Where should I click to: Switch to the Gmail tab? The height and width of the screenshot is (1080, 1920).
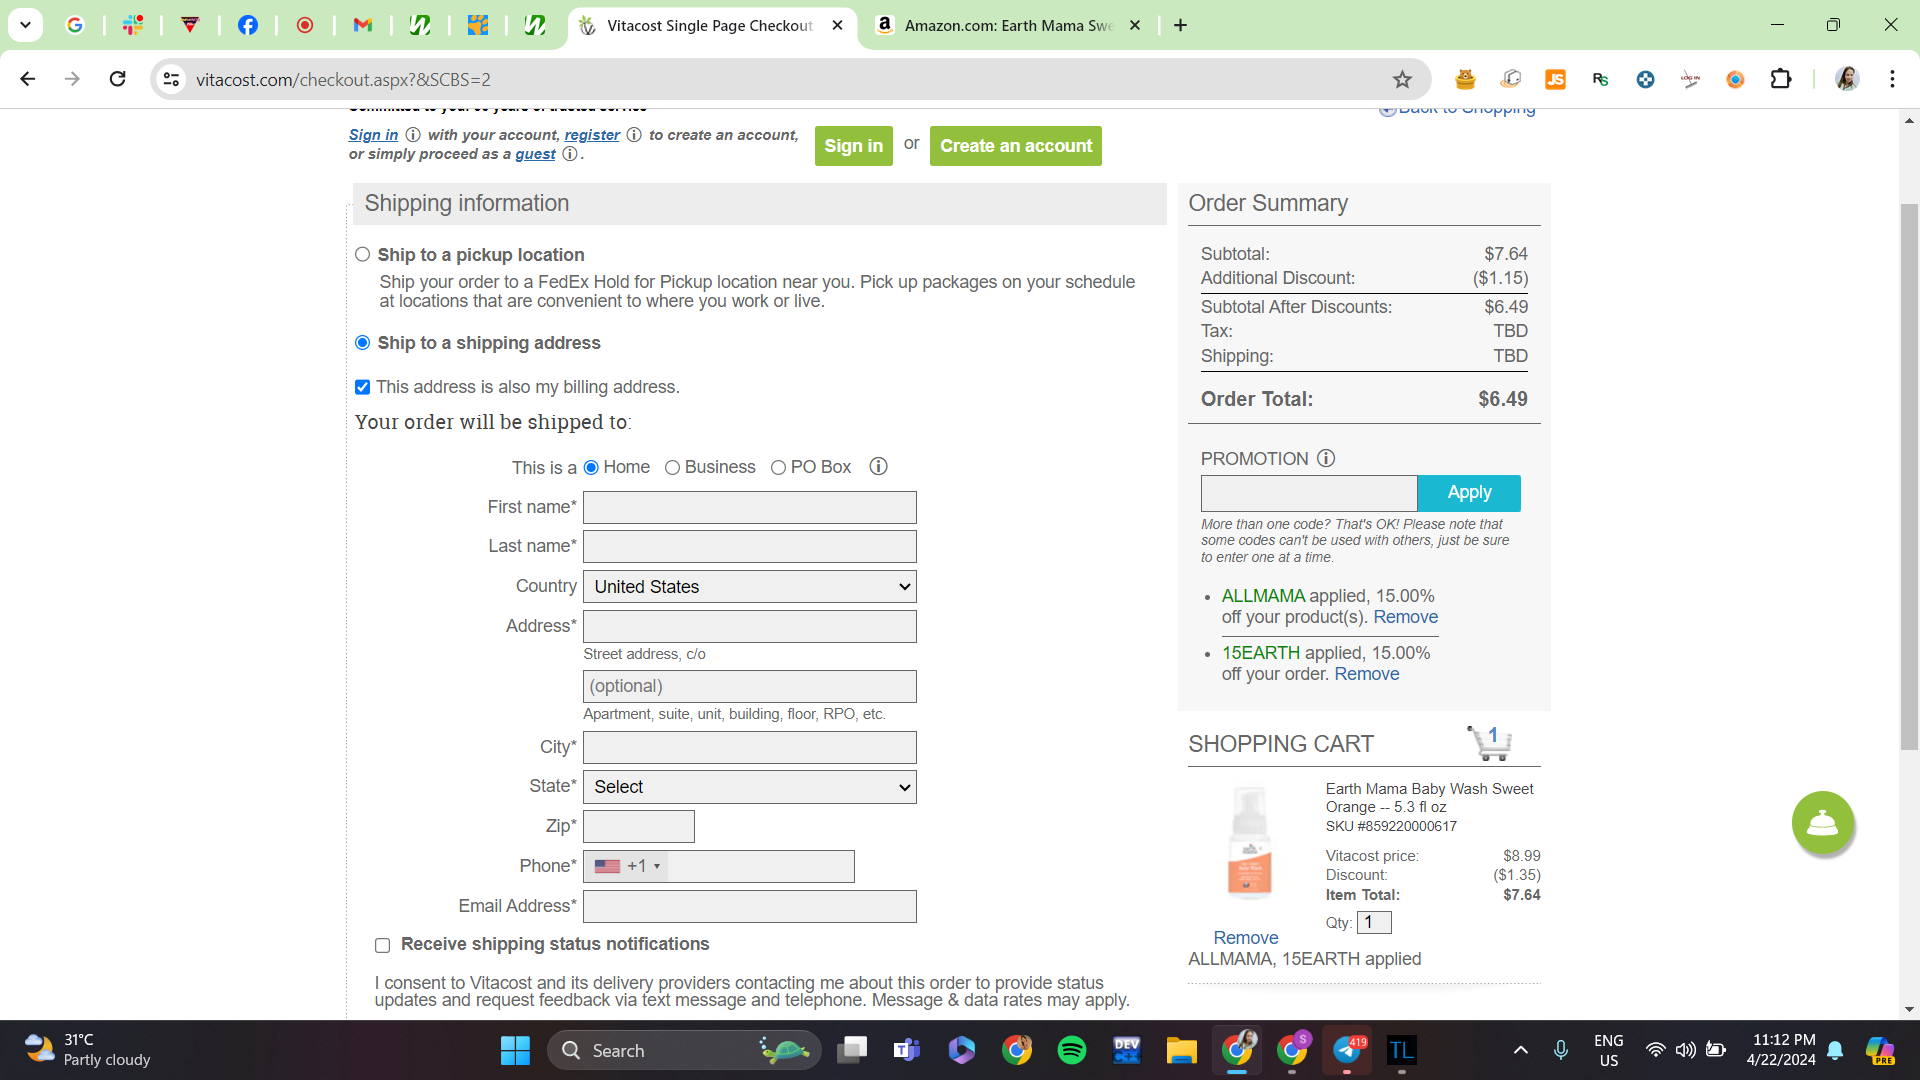362,25
